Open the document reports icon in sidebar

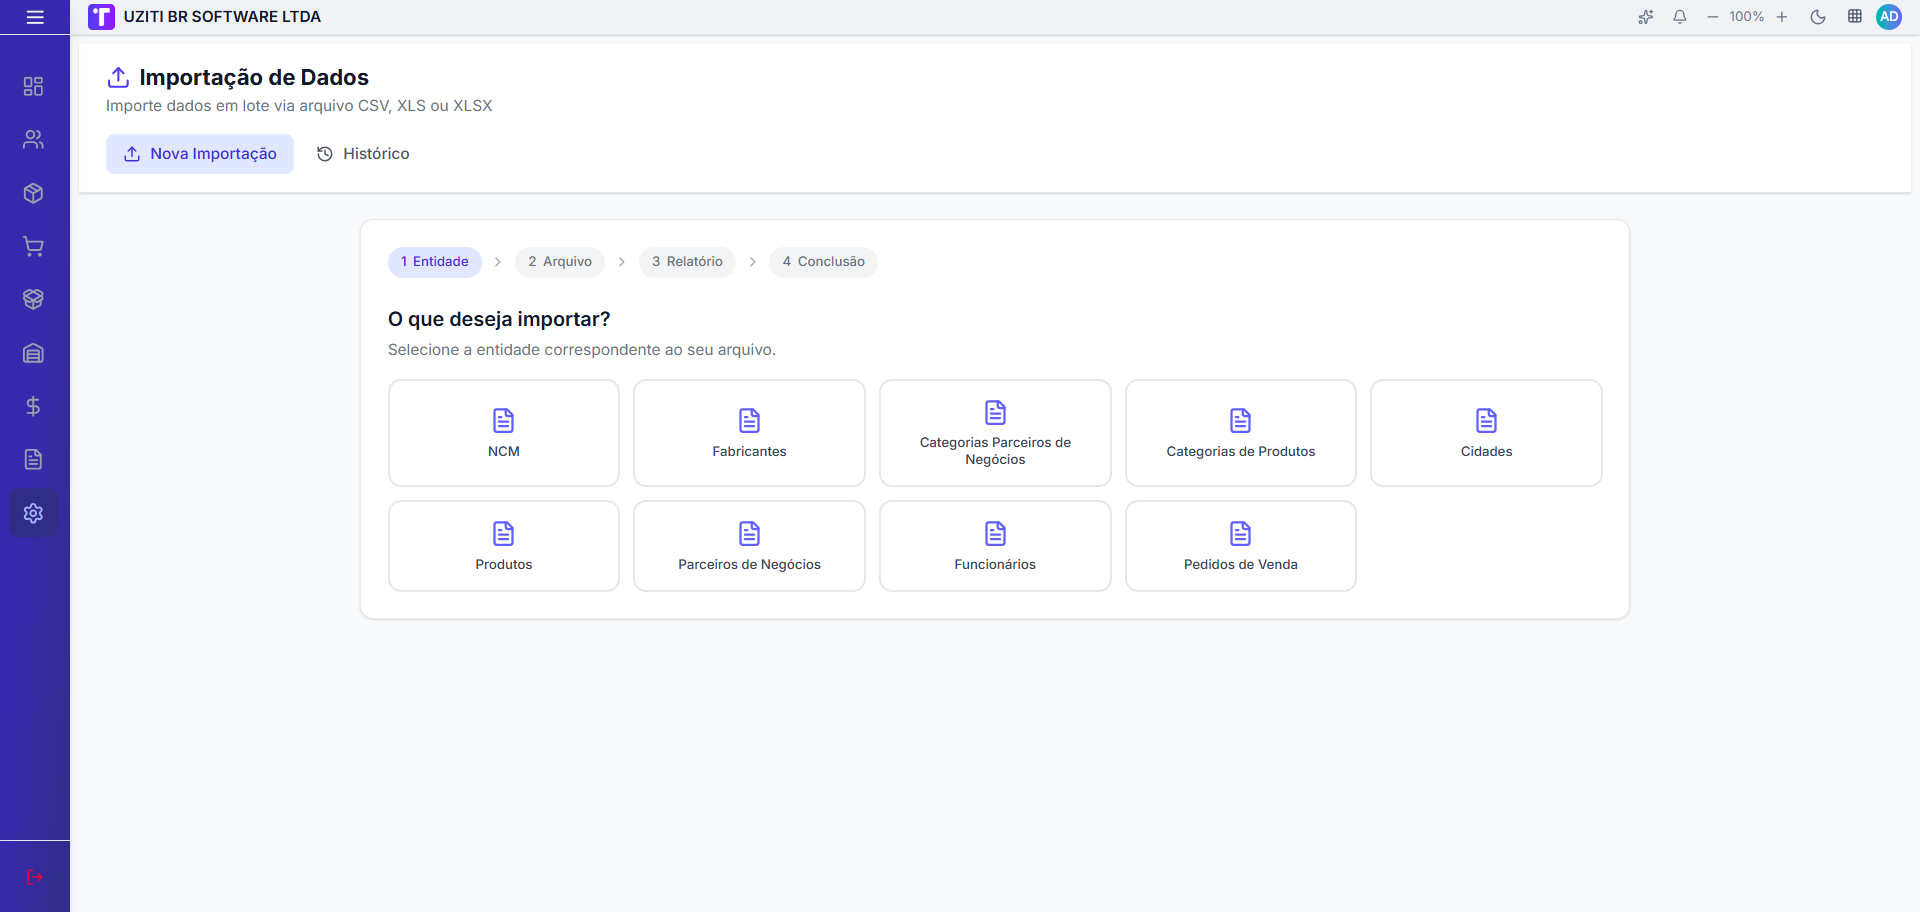(33, 459)
